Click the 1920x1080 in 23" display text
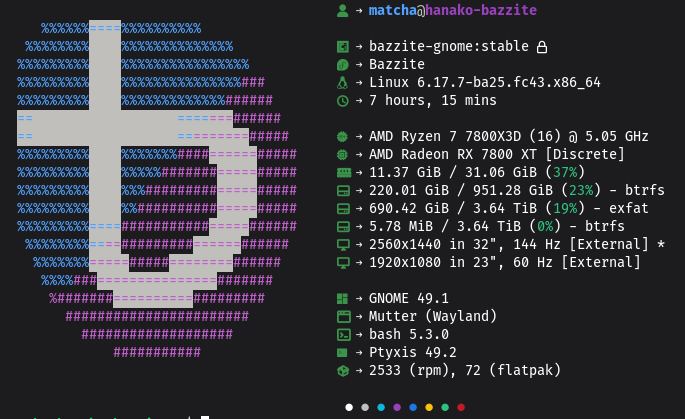Image resolution: width=685 pixels, height=419 pixels. (432, 262)
